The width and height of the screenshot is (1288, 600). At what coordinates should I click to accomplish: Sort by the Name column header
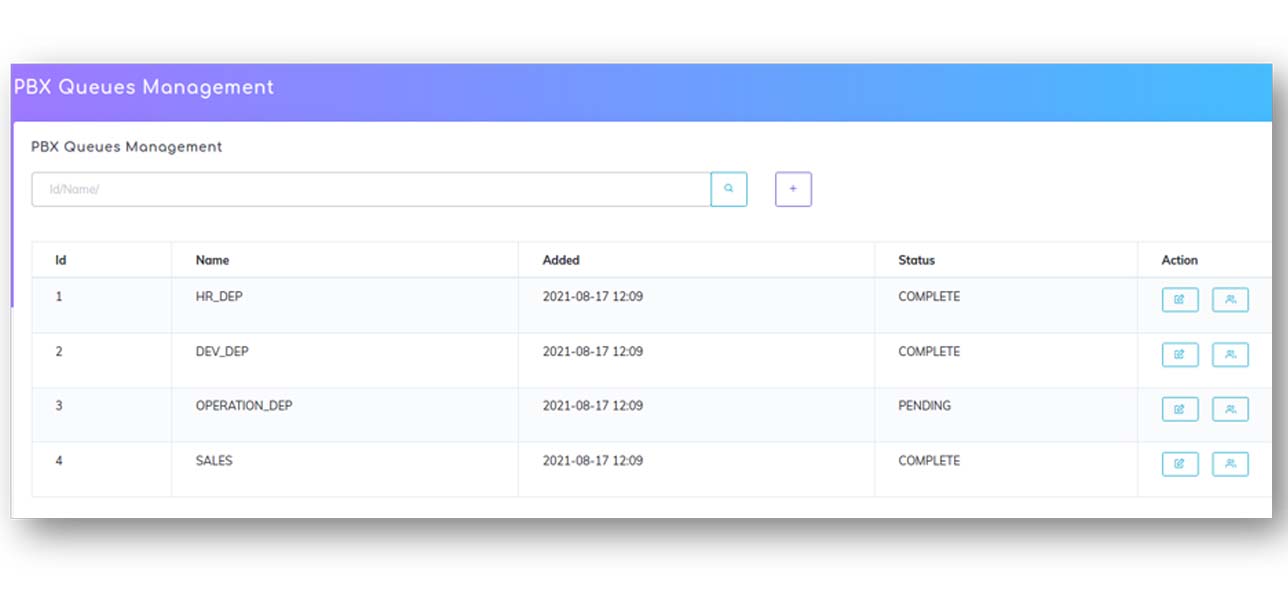click(212, 260)
